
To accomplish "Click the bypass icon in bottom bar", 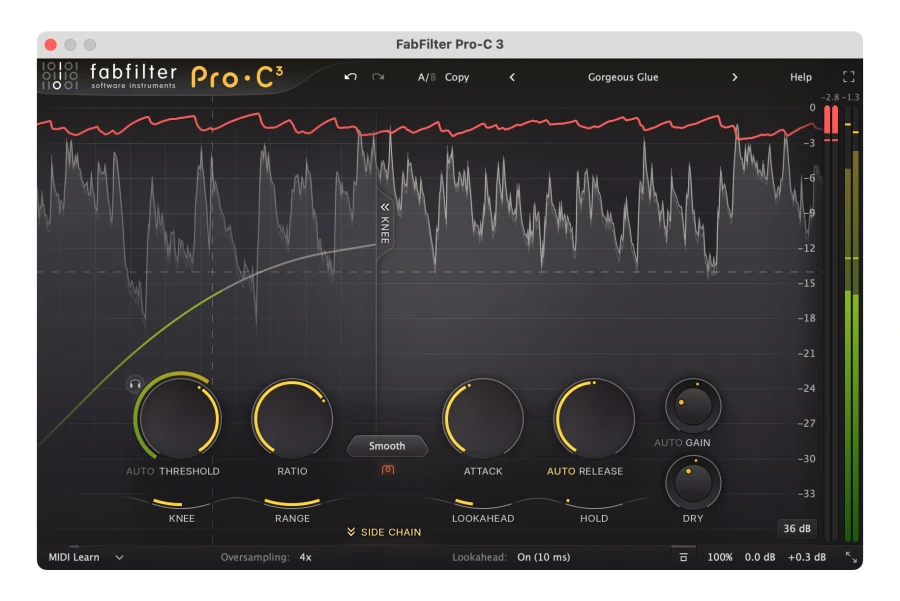I will 683,557.
